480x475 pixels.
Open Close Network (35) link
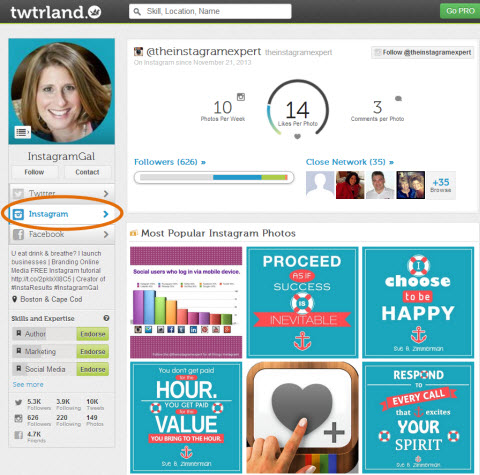pyautogui.click(x=350, y=162)
